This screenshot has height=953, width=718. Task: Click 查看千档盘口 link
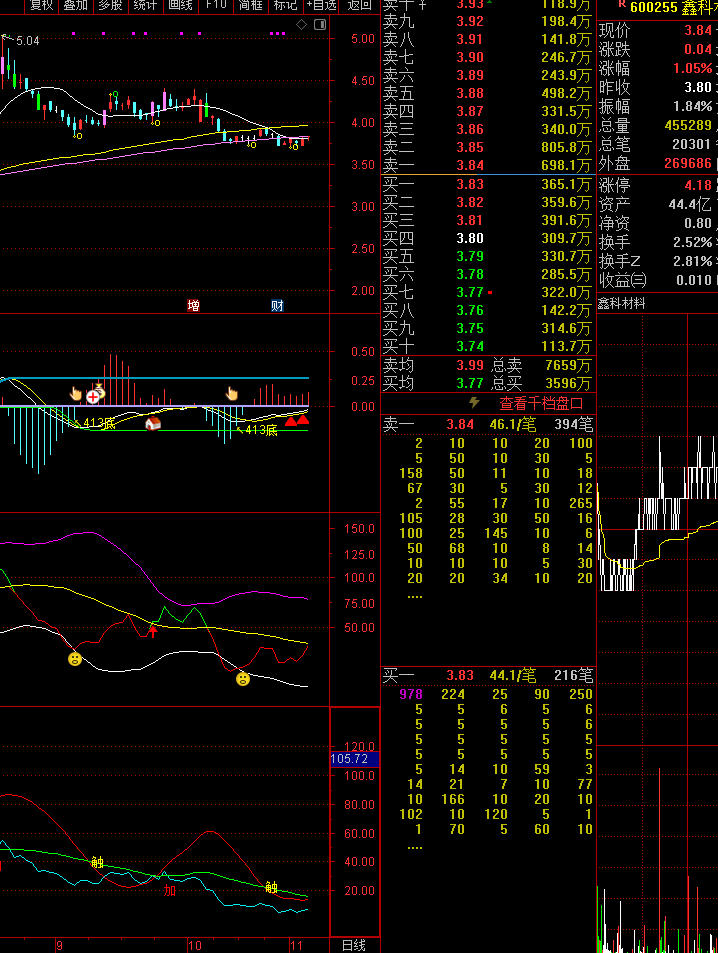point(541,403)
